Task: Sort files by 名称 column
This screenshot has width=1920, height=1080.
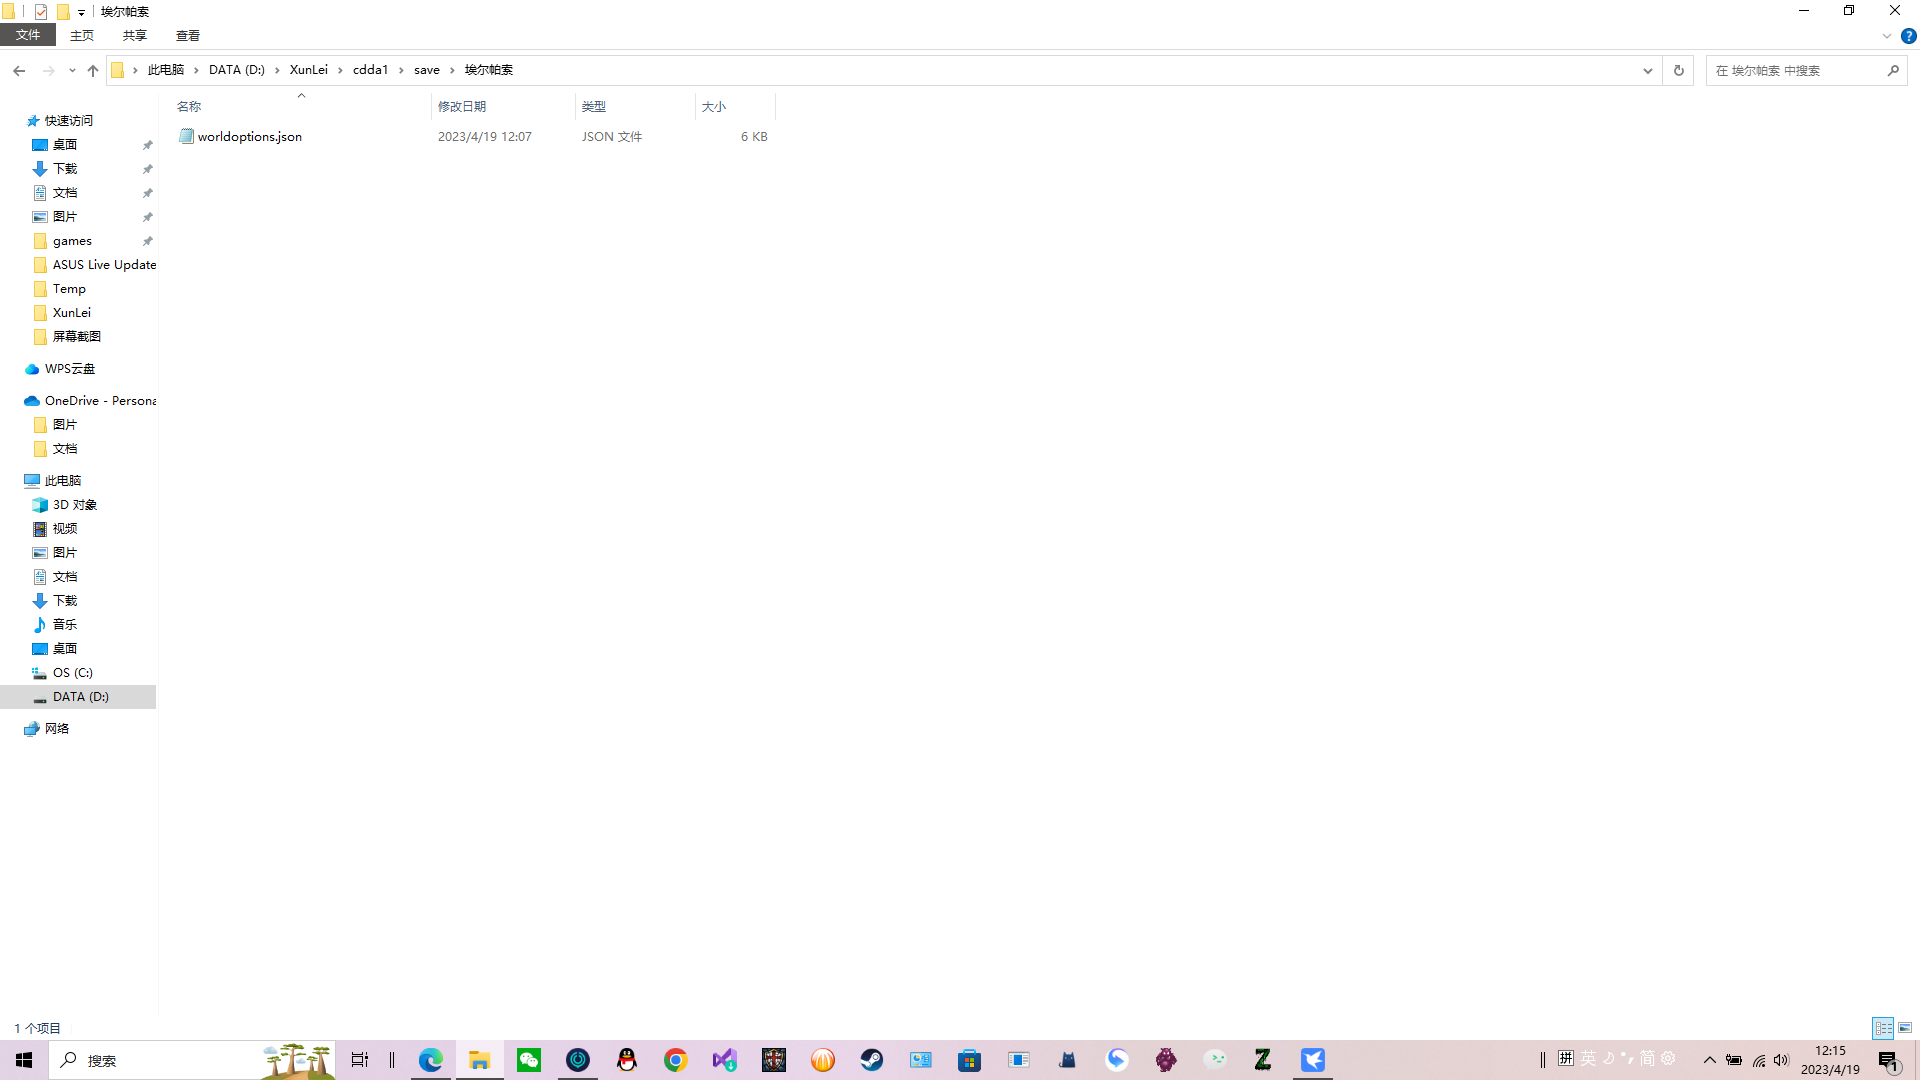Action: pyautogui.click(x=300, y=106)
